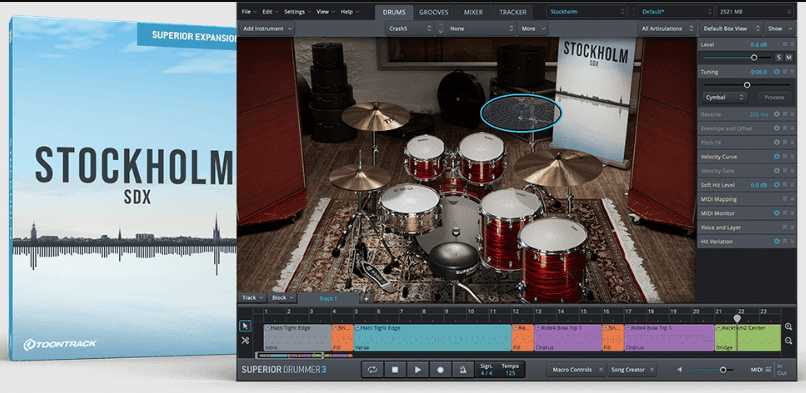This screenshot has width=806, height=393.
Task: Open the Add Instrument dropdown
Action: click(267, 29)
